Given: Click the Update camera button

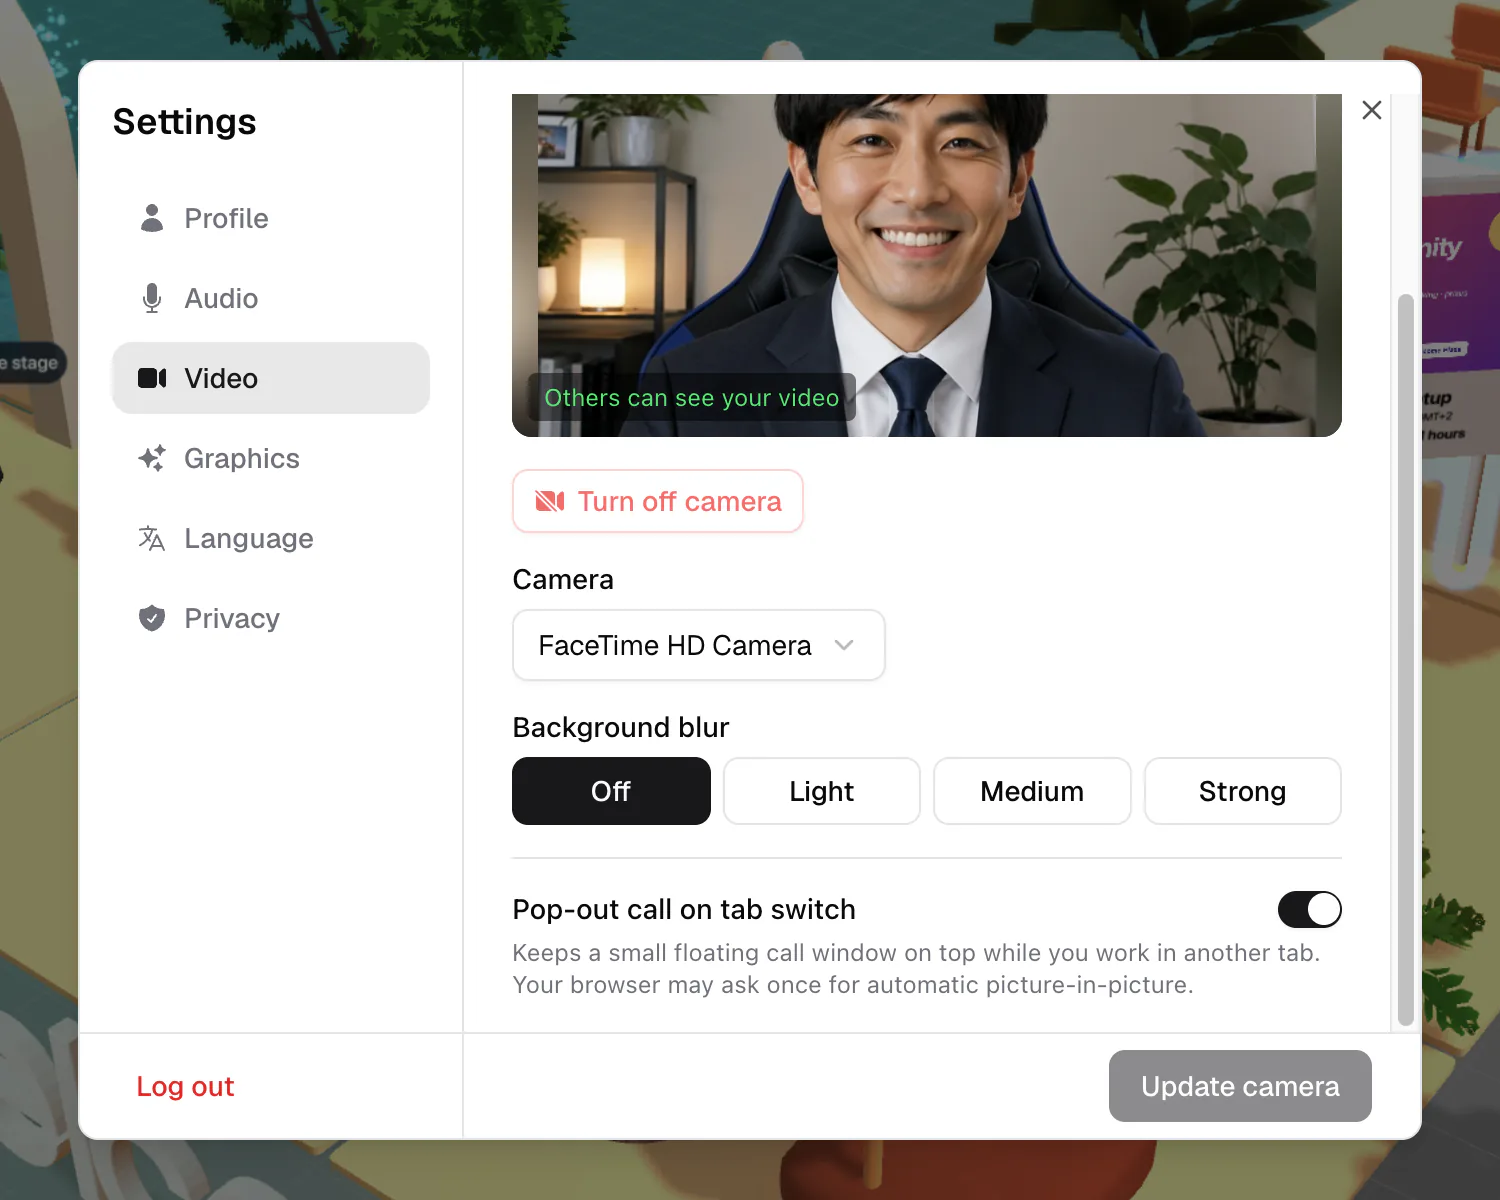Looking at the screenshot, I should coord(1240,1086).
